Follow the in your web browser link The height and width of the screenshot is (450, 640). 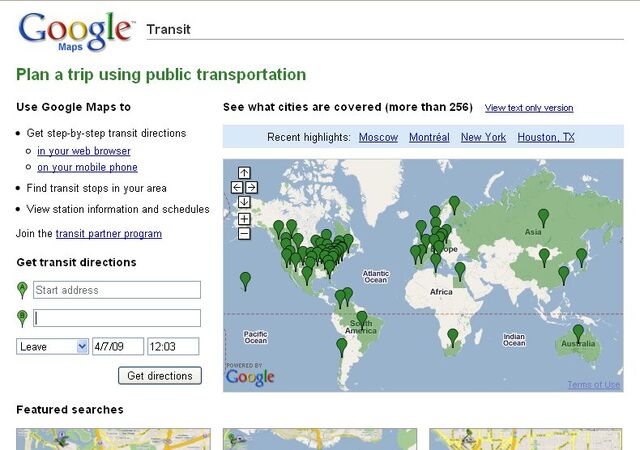point(84,151)
